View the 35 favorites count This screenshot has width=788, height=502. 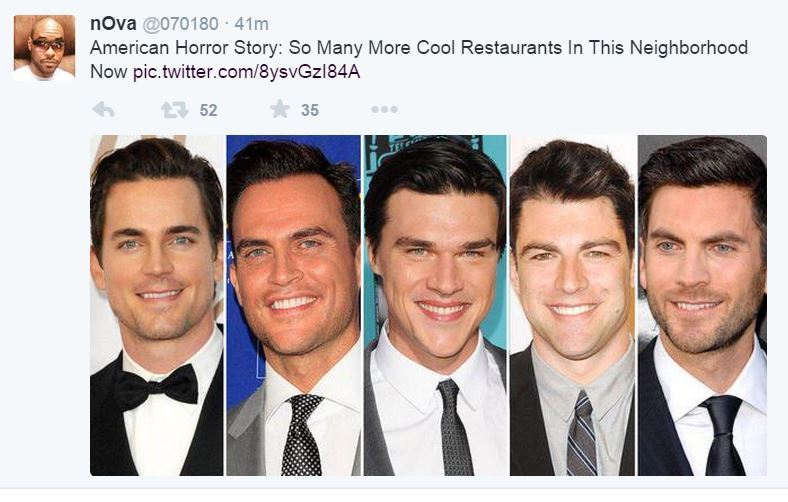310,110
